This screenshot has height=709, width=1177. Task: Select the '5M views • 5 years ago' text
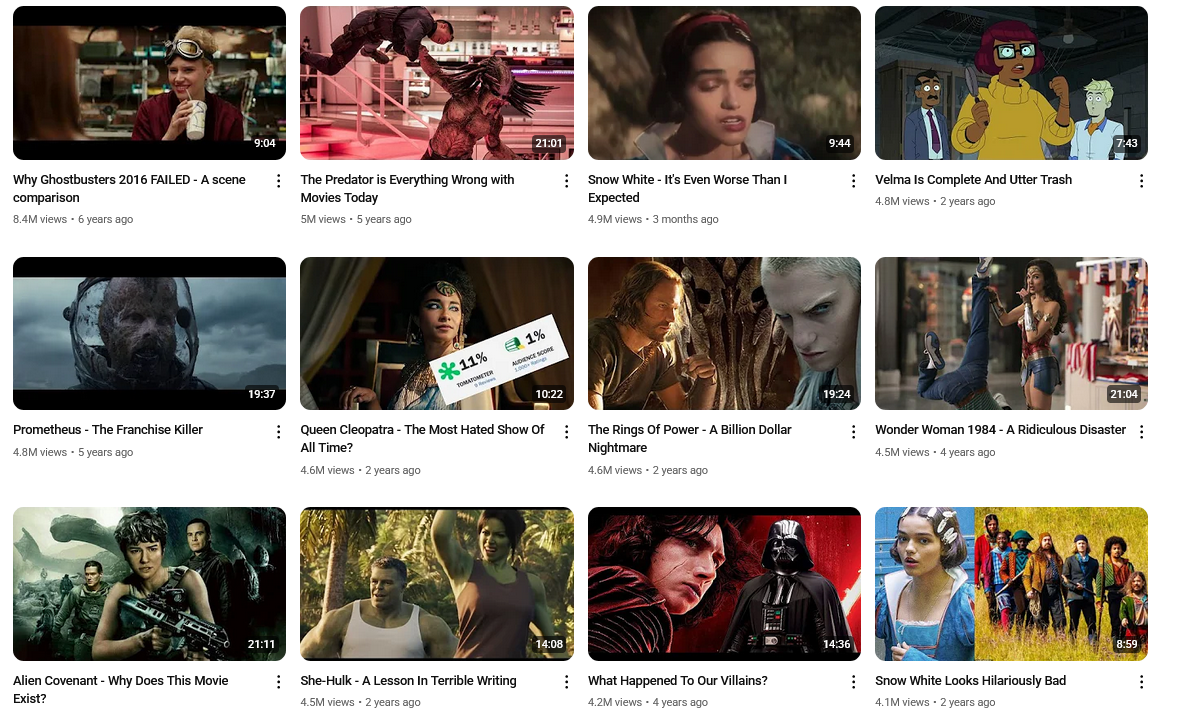tap(356, 219)
